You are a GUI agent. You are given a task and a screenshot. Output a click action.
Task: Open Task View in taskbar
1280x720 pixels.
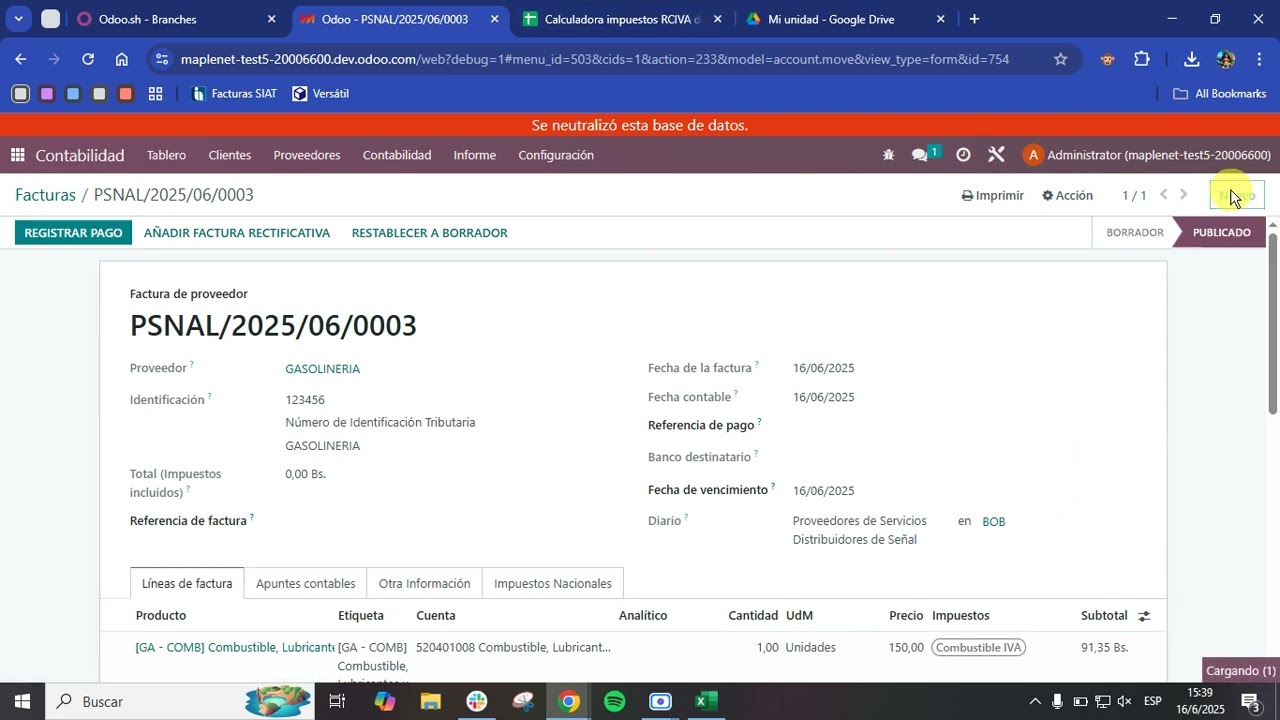point(337,701)
